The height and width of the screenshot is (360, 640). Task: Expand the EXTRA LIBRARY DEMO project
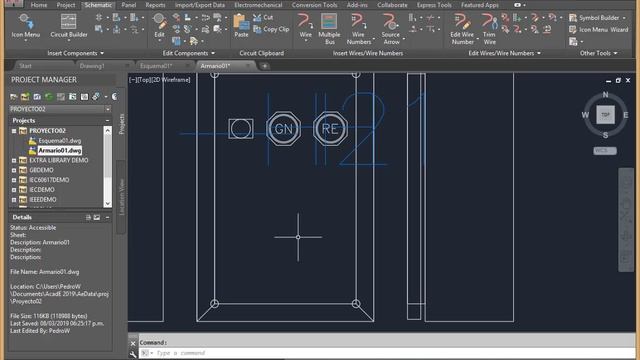point(14,160)
